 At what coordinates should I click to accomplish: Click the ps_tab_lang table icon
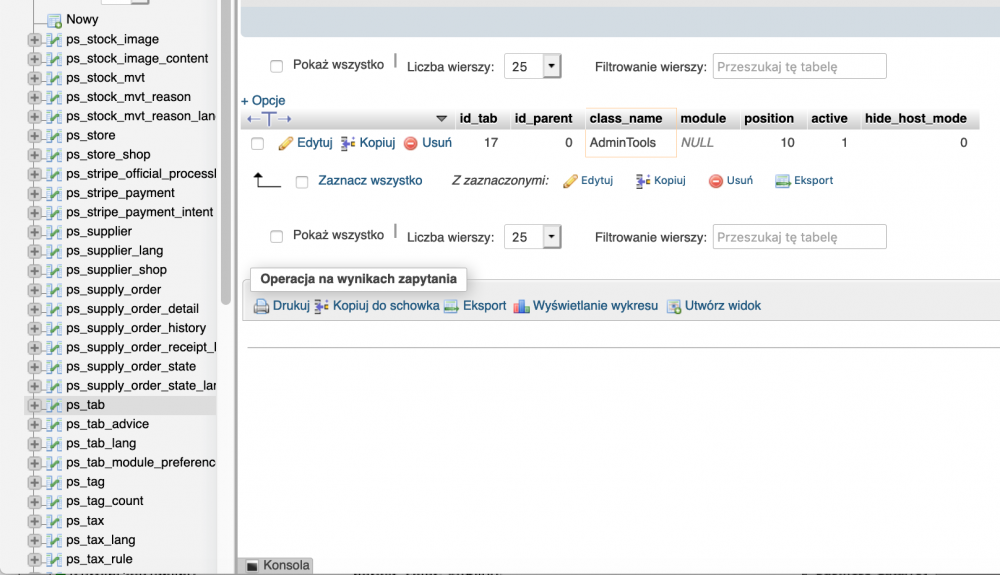coord(54,444)
